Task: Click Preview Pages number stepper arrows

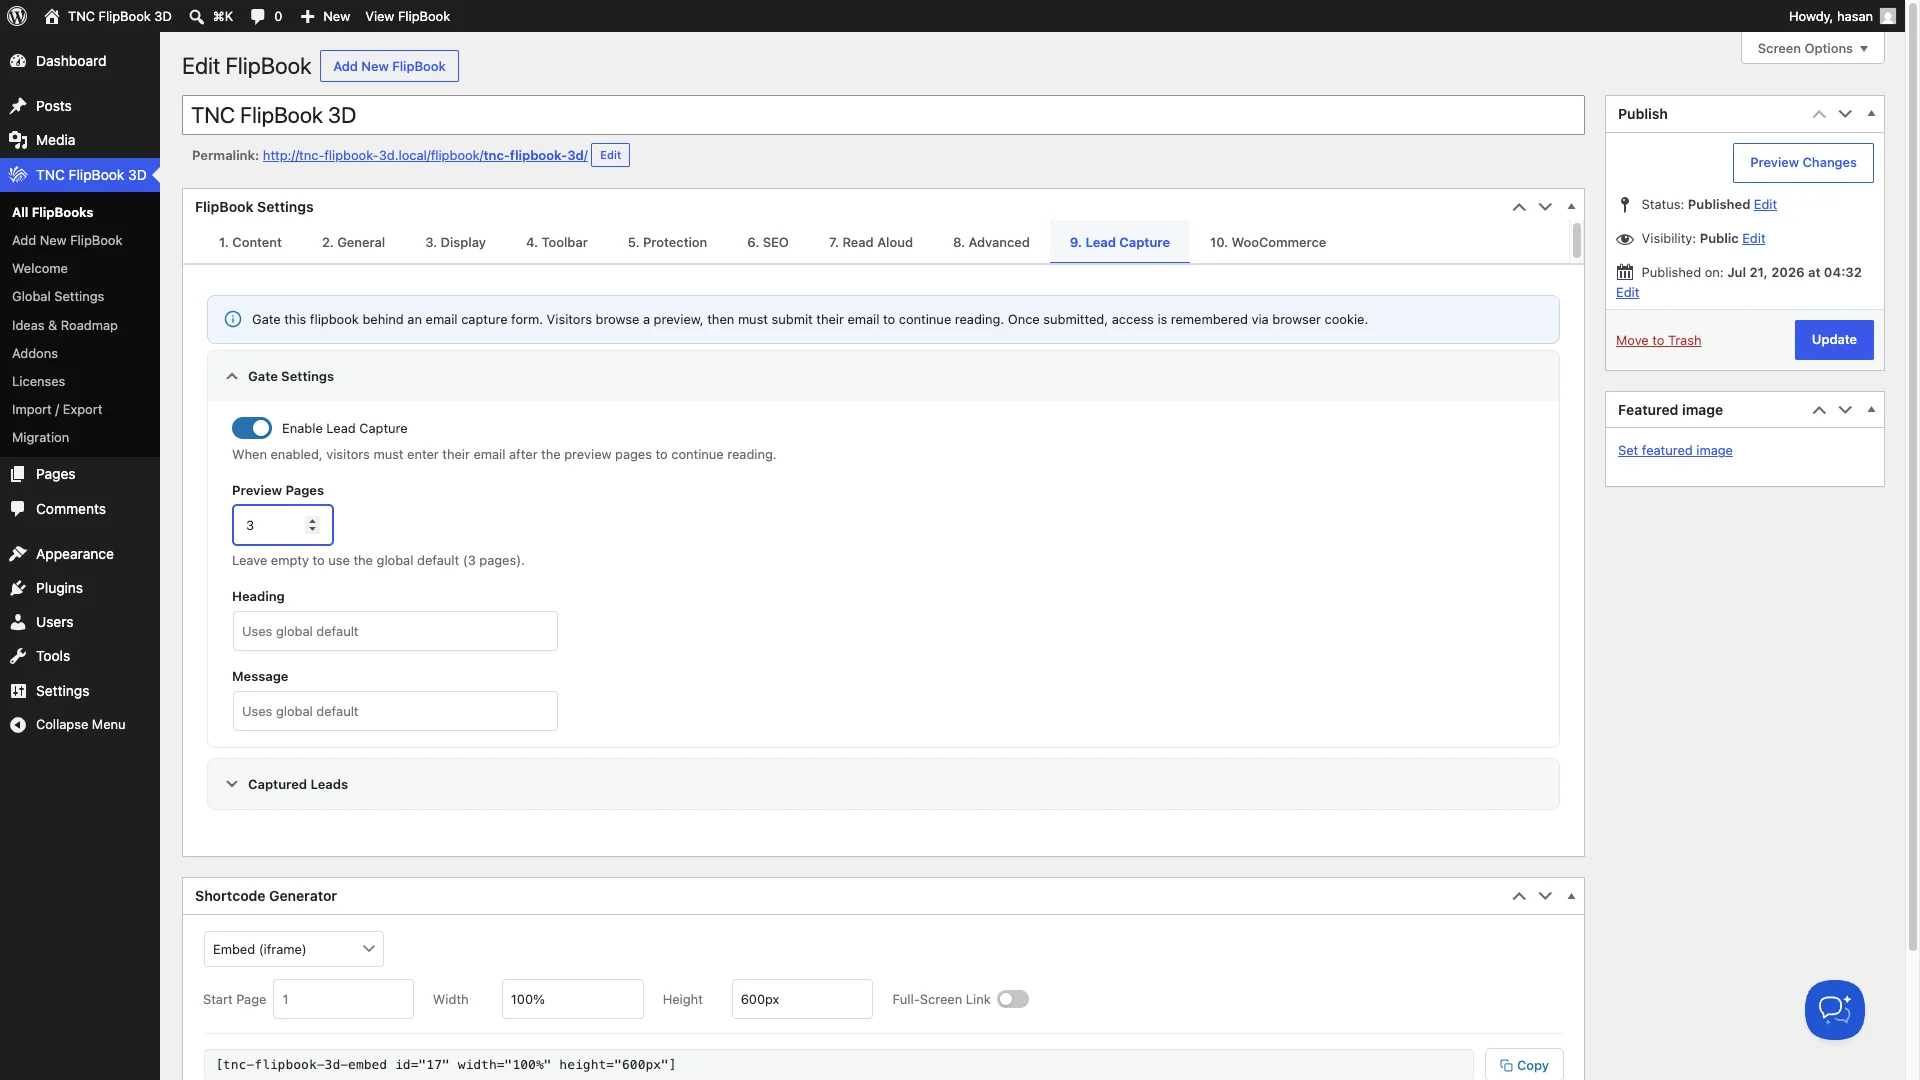Action: click(313, 525)
